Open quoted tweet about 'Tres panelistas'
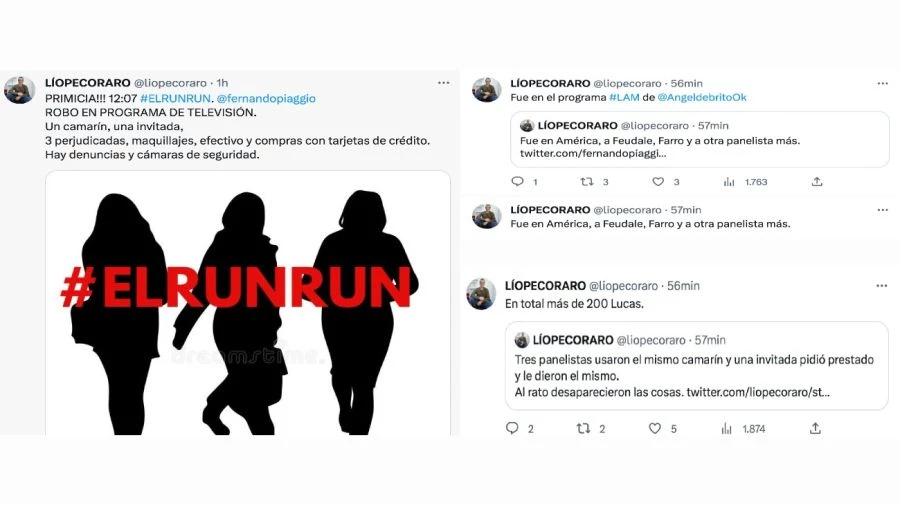900x505 pixels. click(x=697, y=366)
